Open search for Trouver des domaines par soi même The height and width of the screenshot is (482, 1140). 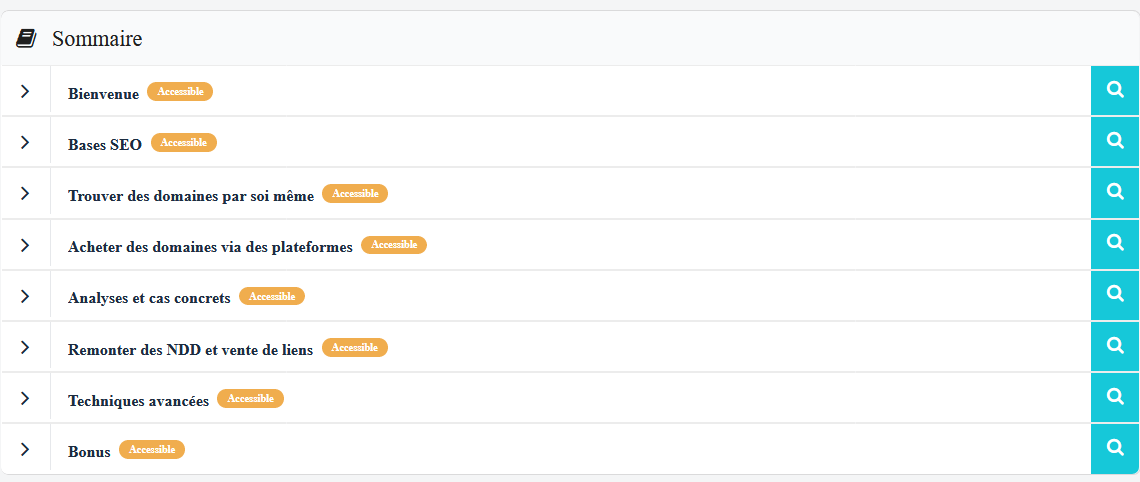tap(1115, 192)
